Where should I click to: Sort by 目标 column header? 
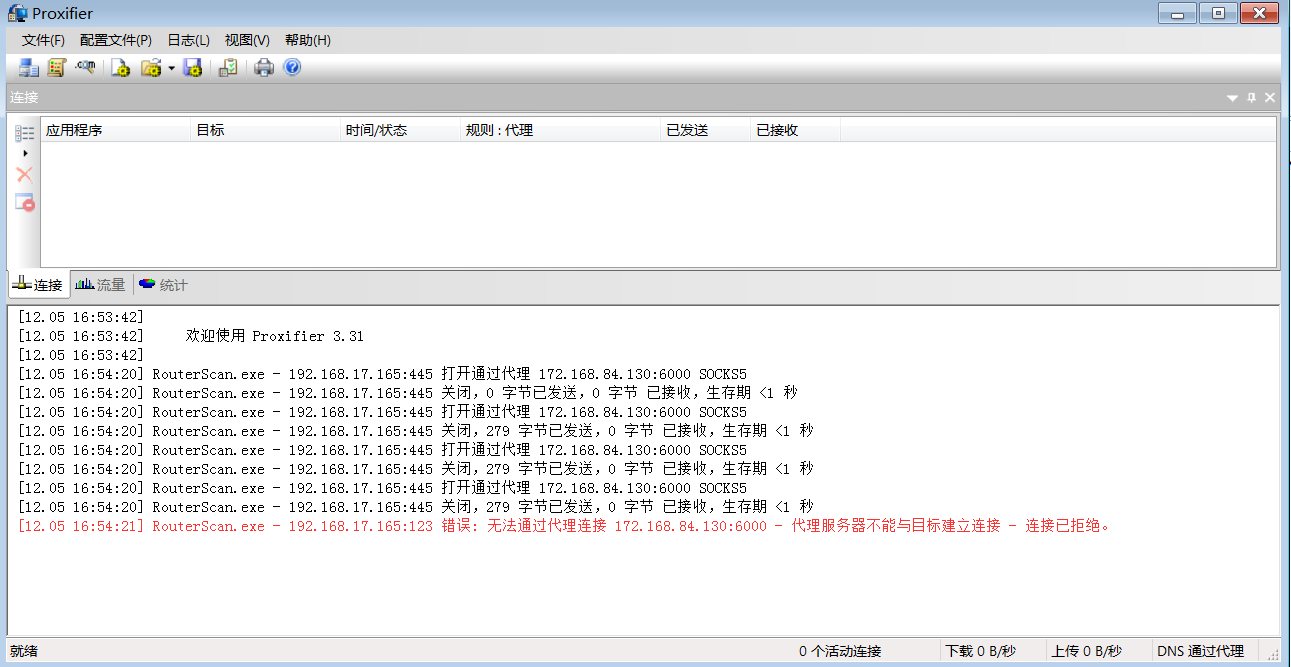pos(265,130)
